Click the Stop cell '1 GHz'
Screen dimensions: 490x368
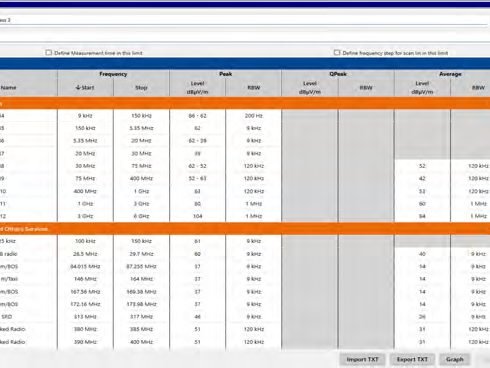click(x=141, y=191)
